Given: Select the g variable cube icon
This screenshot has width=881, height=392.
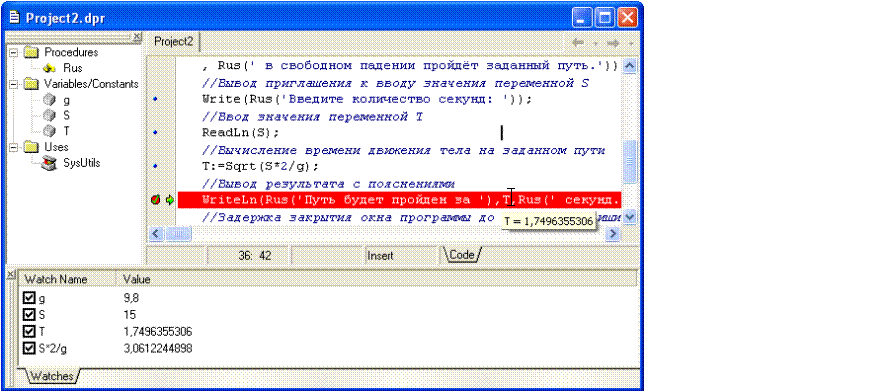Looking at the screenshot, I should point(49,99).
